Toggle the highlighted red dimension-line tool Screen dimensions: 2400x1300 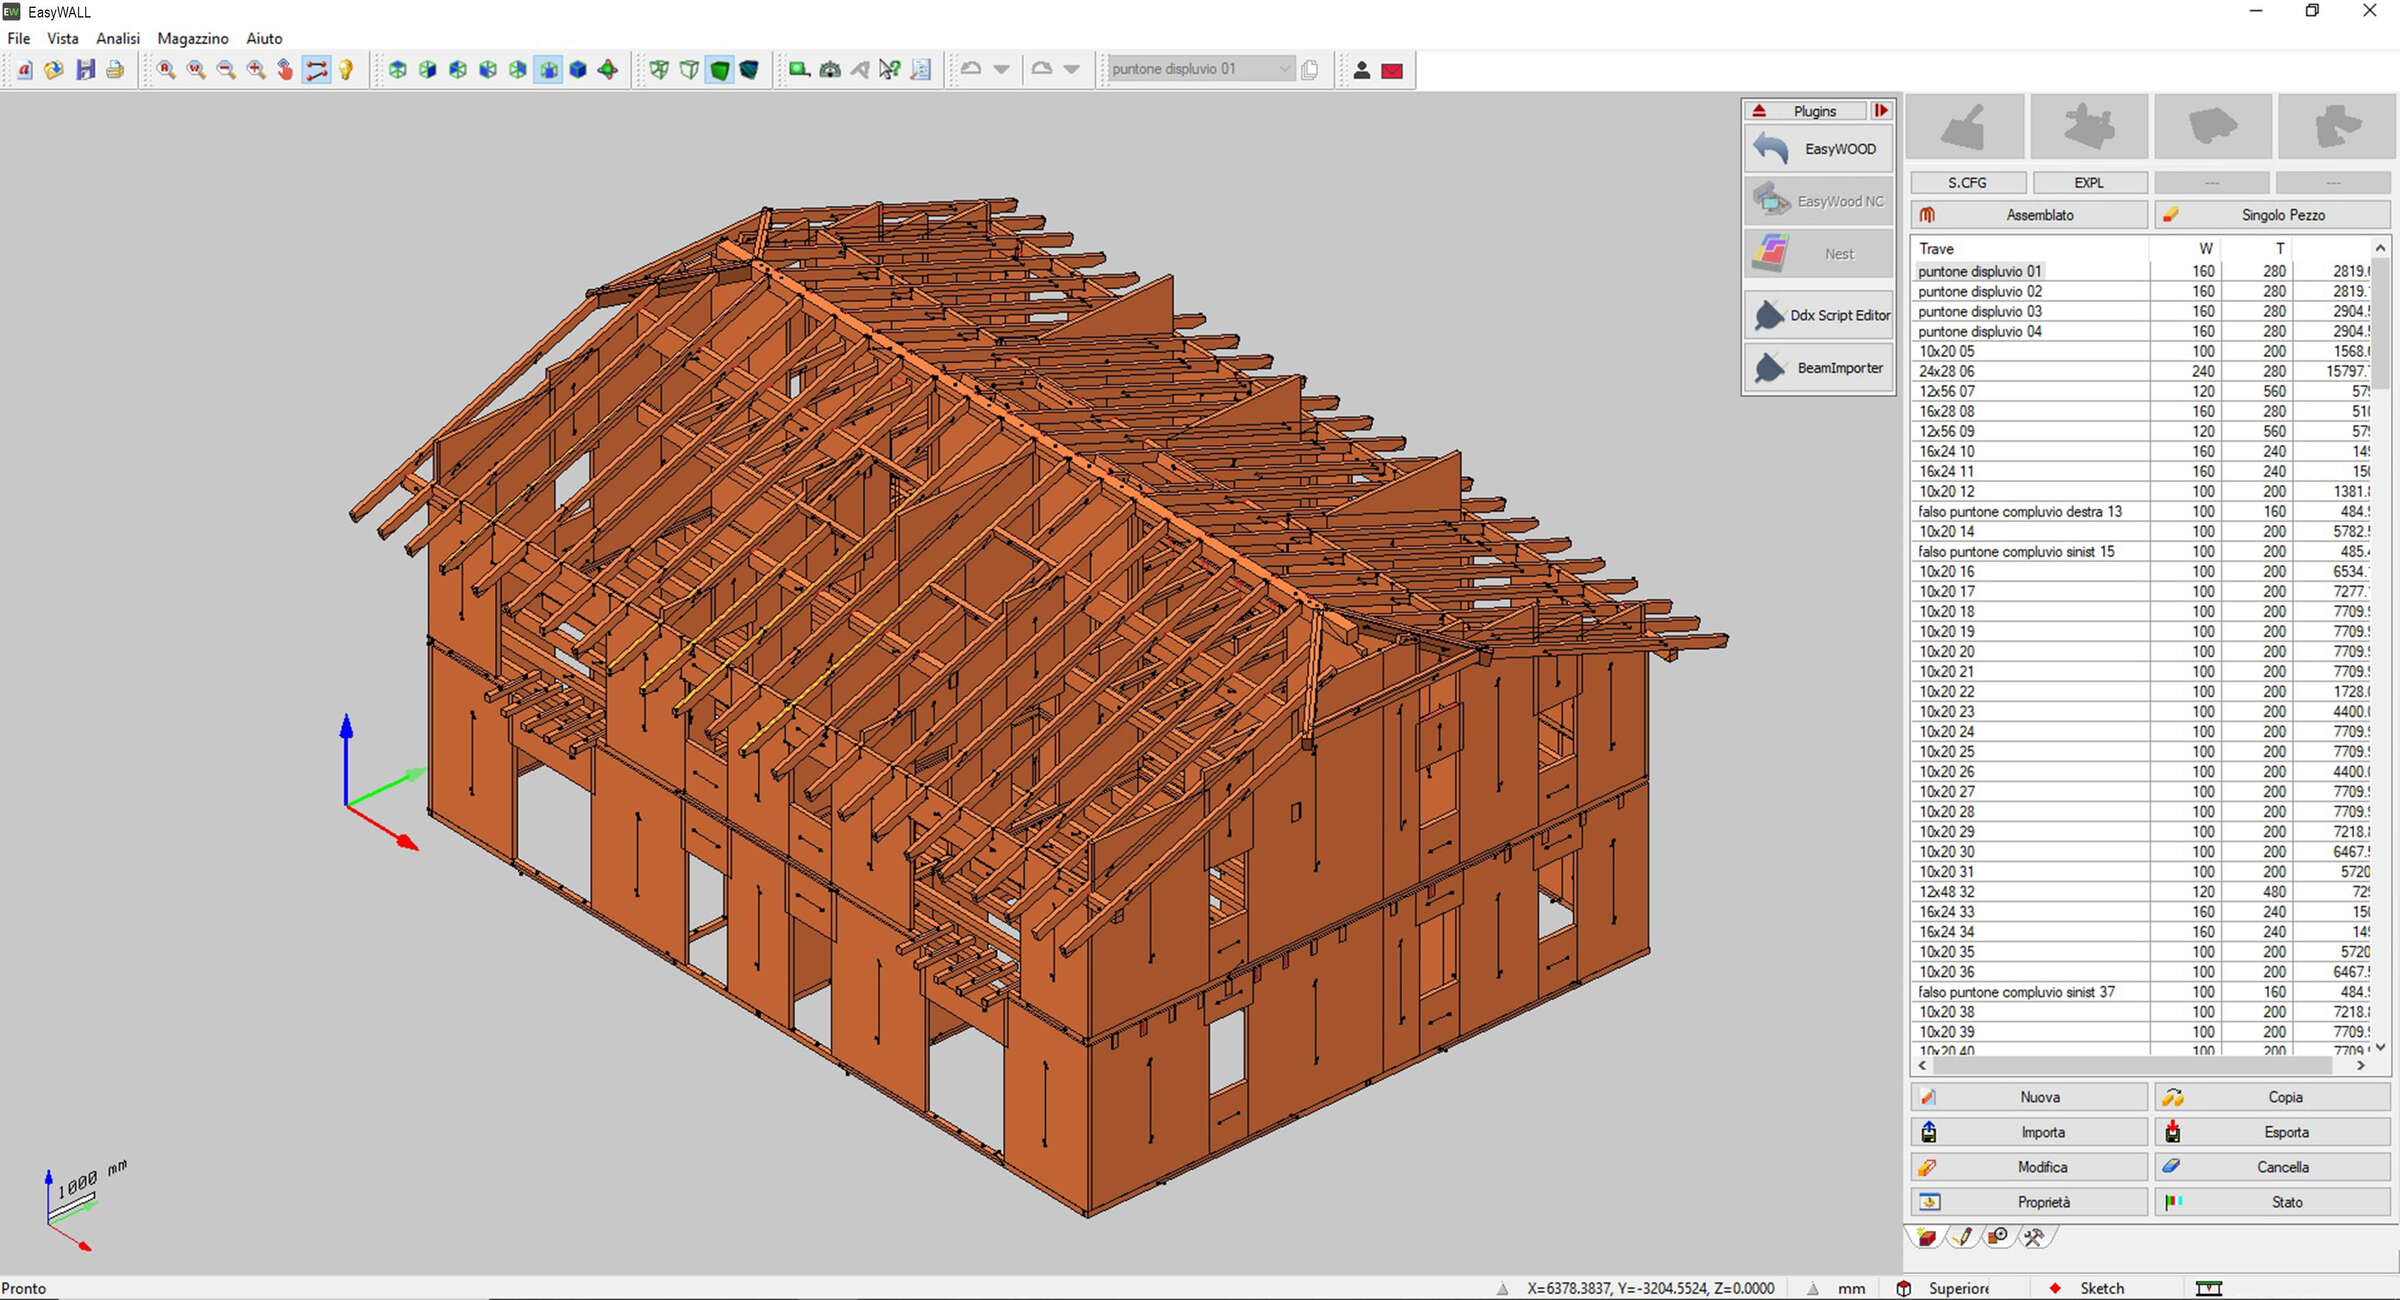point(316,70)
